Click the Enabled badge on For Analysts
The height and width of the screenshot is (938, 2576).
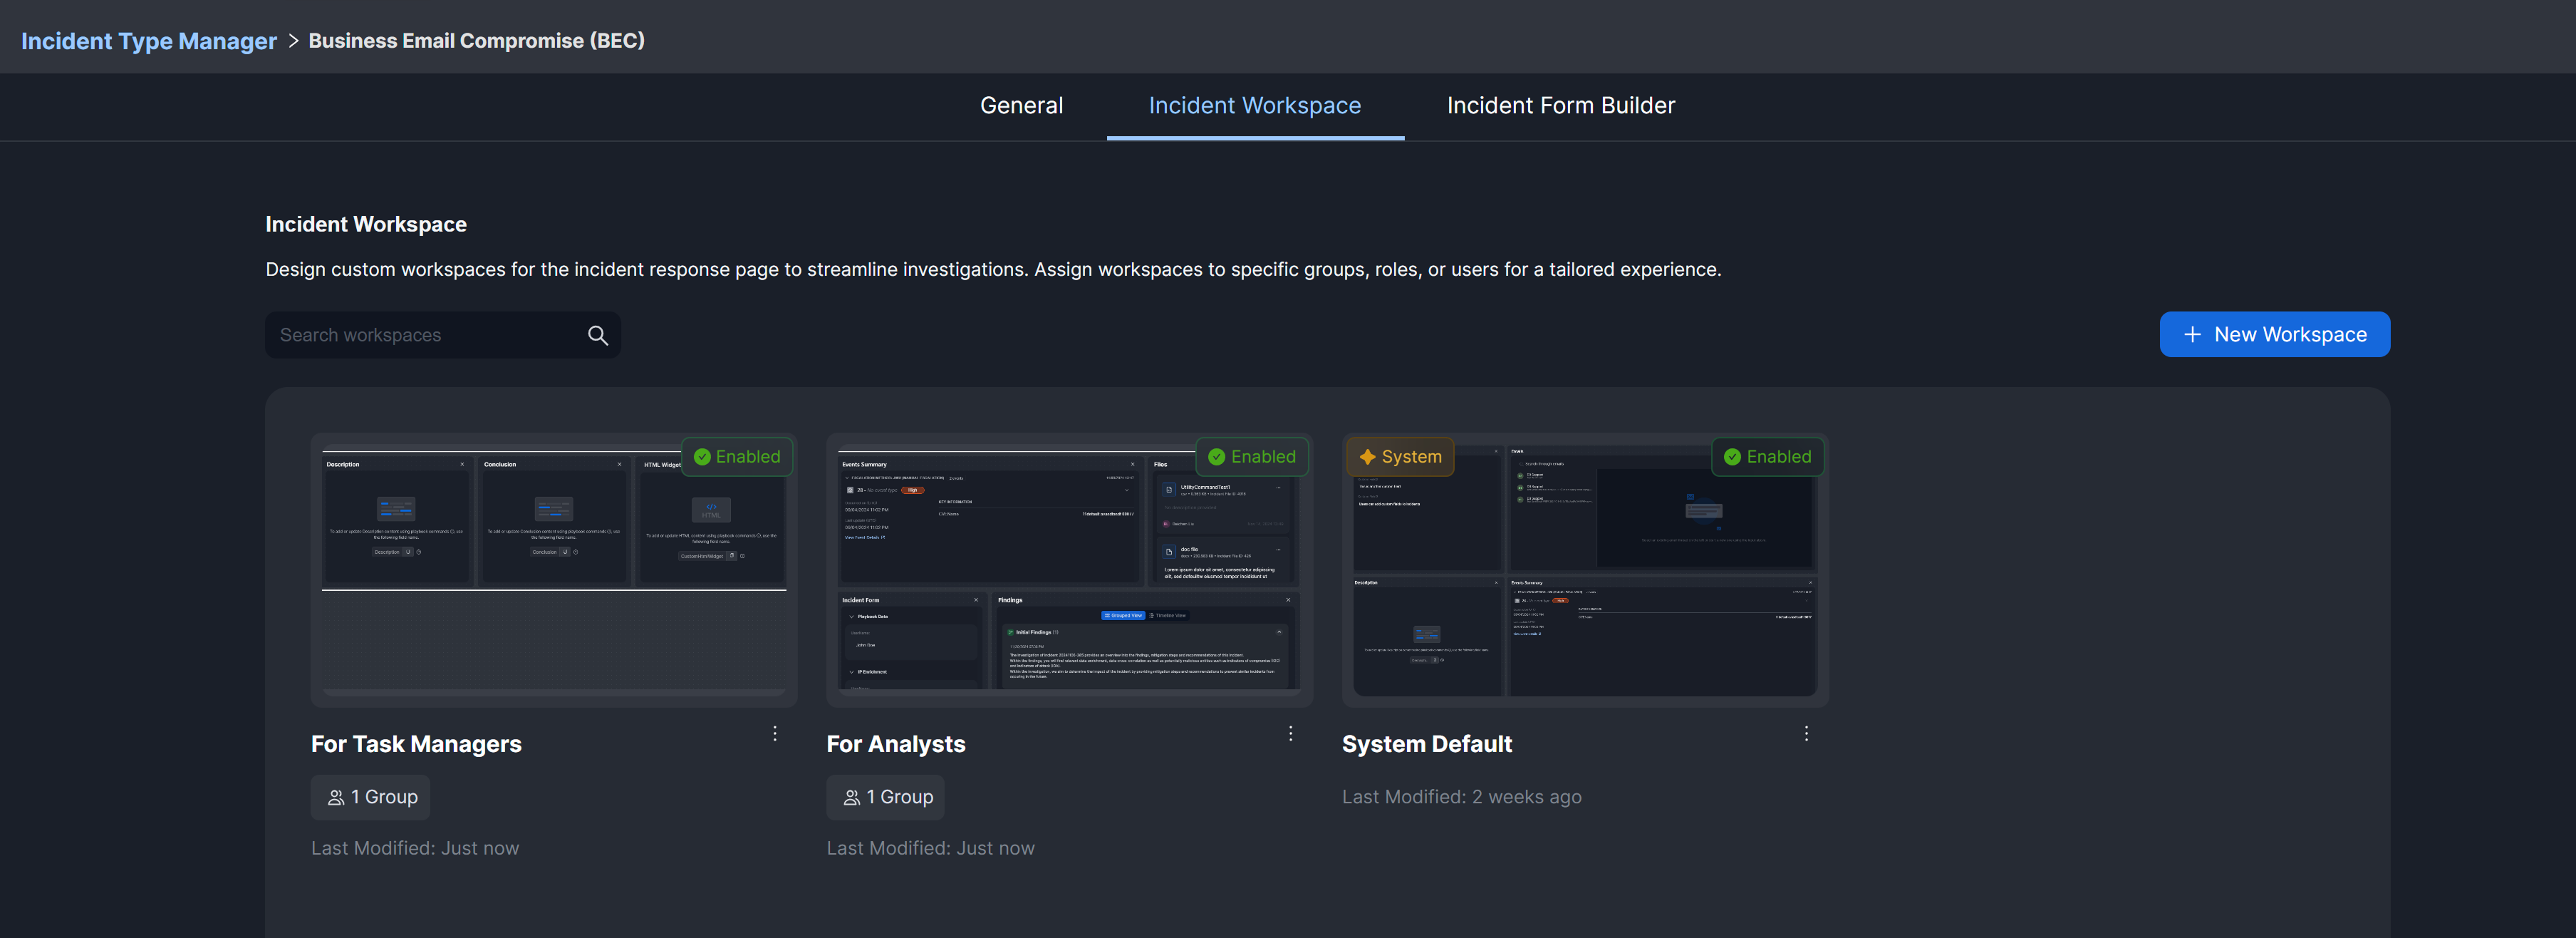1252,457
